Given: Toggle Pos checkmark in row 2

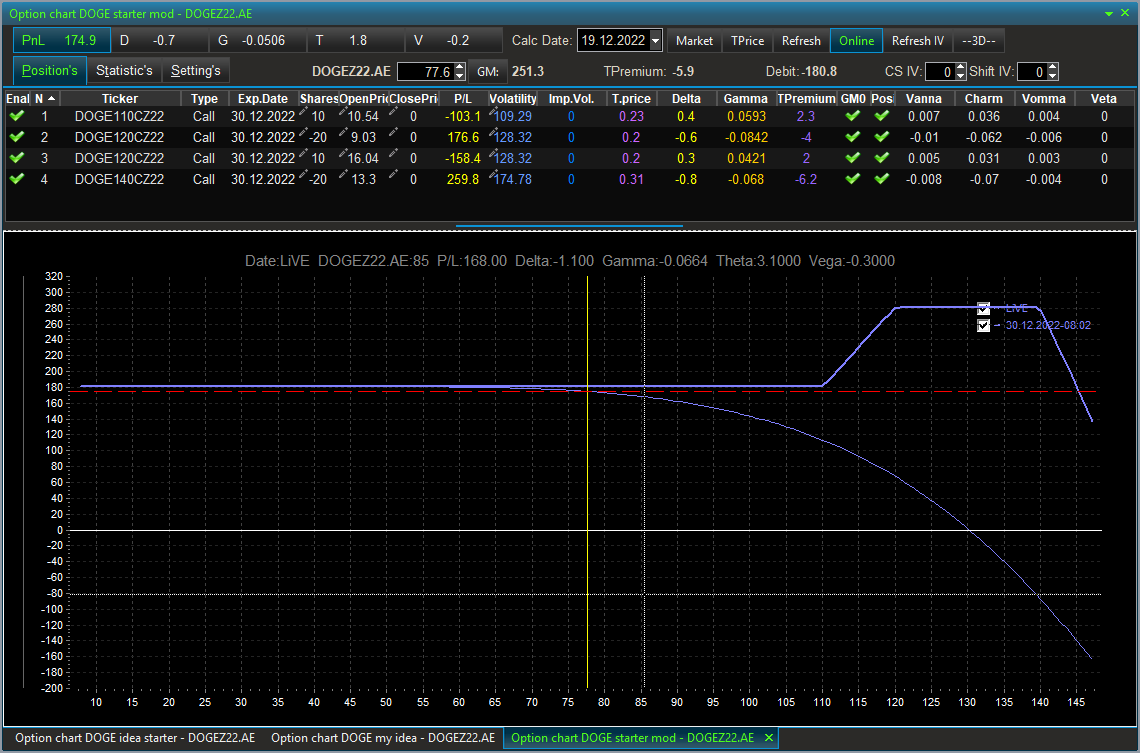Looking at the screenshot, I should coord(882,137).
